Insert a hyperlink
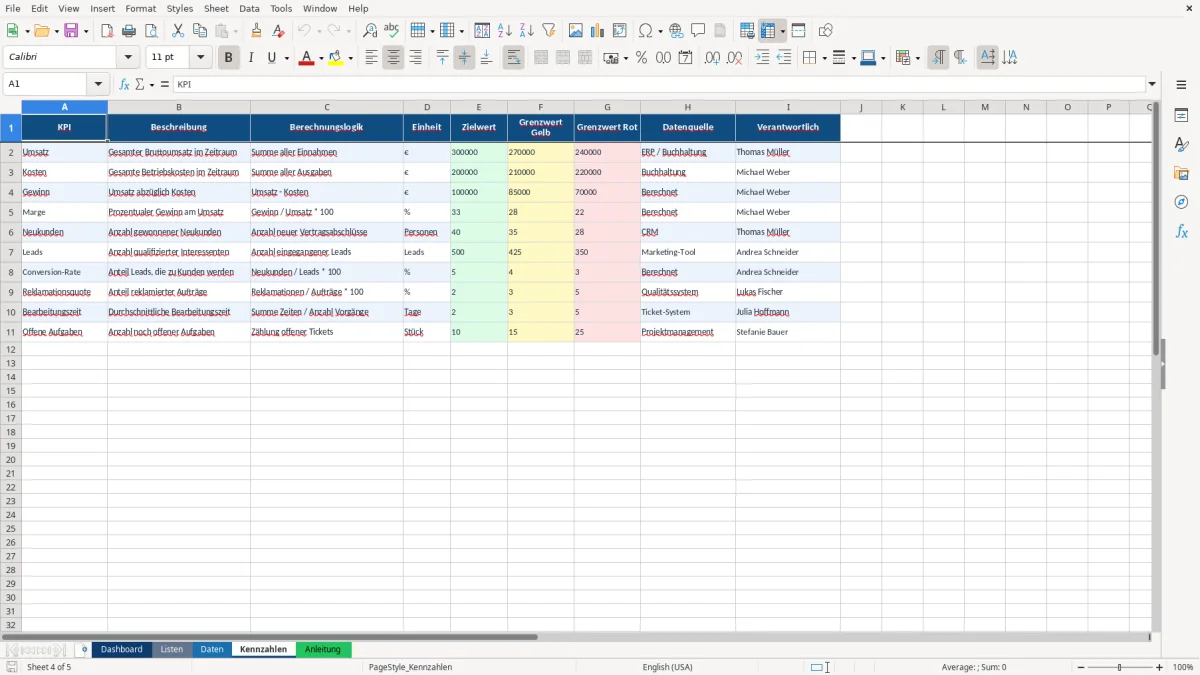 [x=676, y=31]
